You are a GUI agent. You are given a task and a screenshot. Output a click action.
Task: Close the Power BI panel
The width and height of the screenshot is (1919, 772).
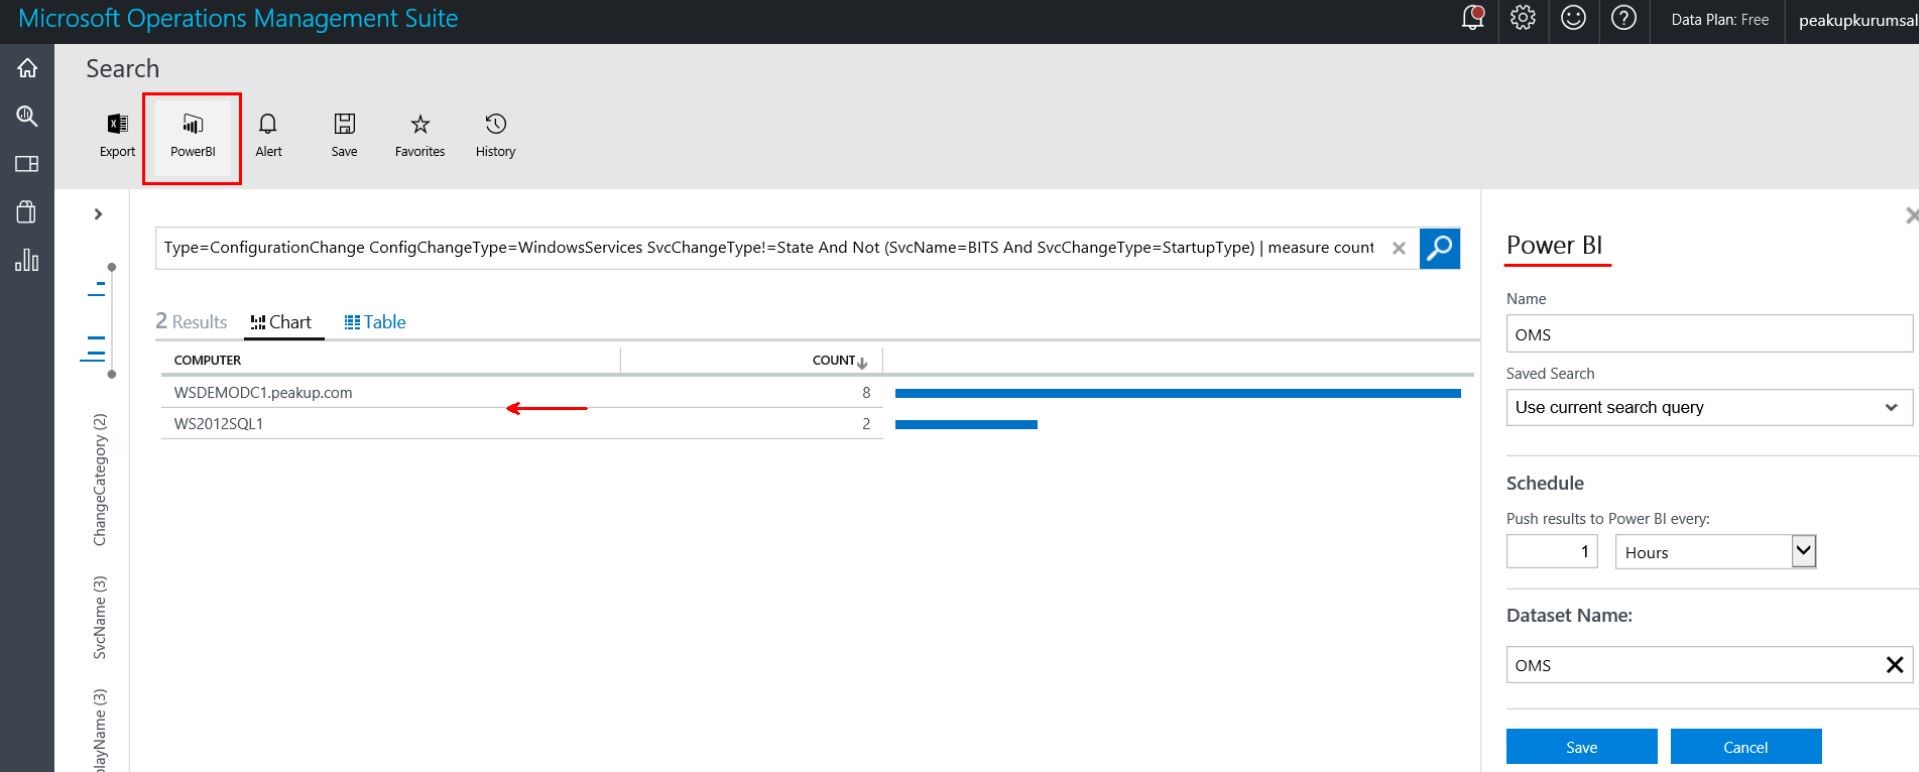pyautogui.click(x=1911, y=215)
